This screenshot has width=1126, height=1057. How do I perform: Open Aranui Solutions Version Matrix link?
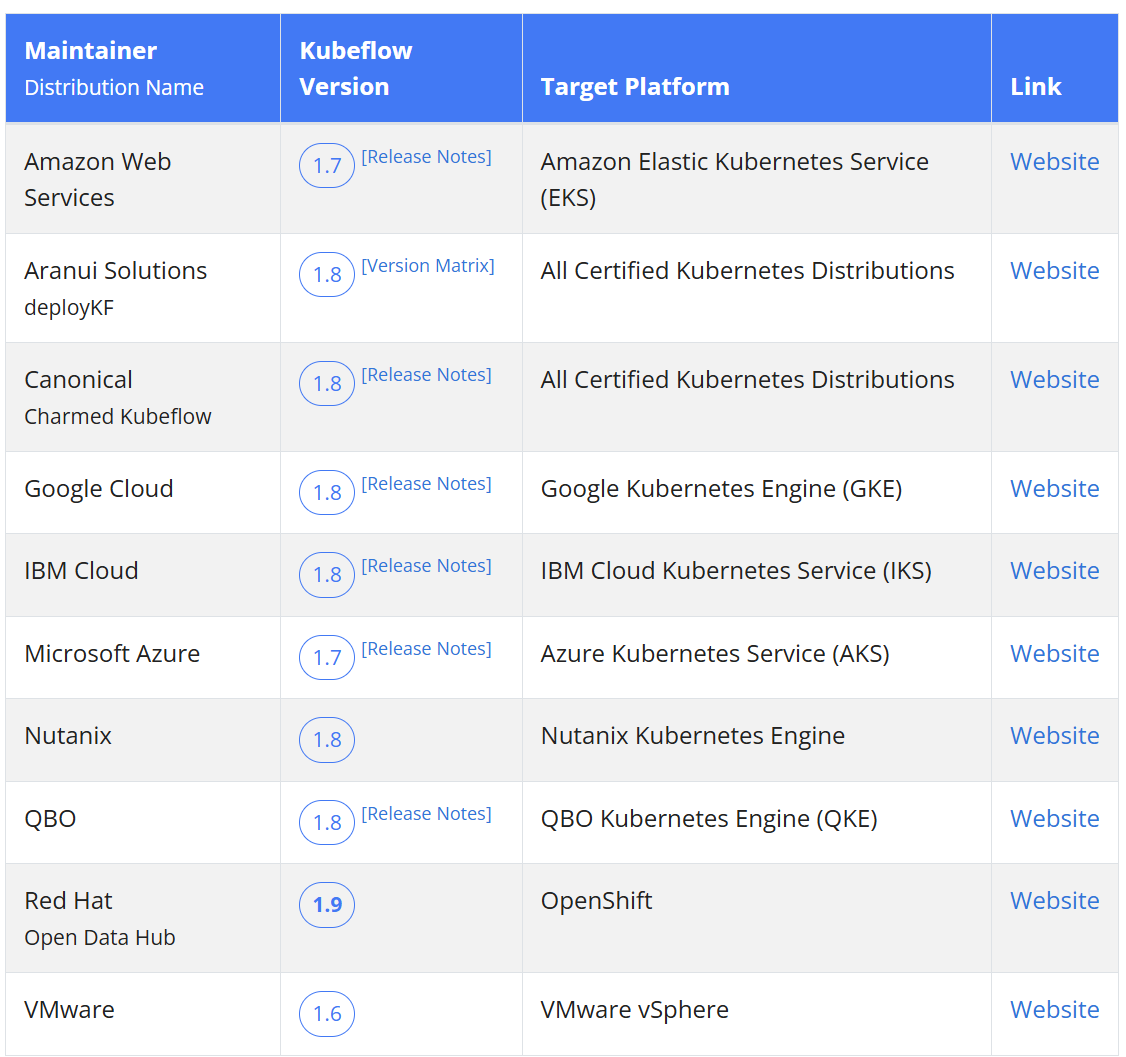(x=428, y=266)
